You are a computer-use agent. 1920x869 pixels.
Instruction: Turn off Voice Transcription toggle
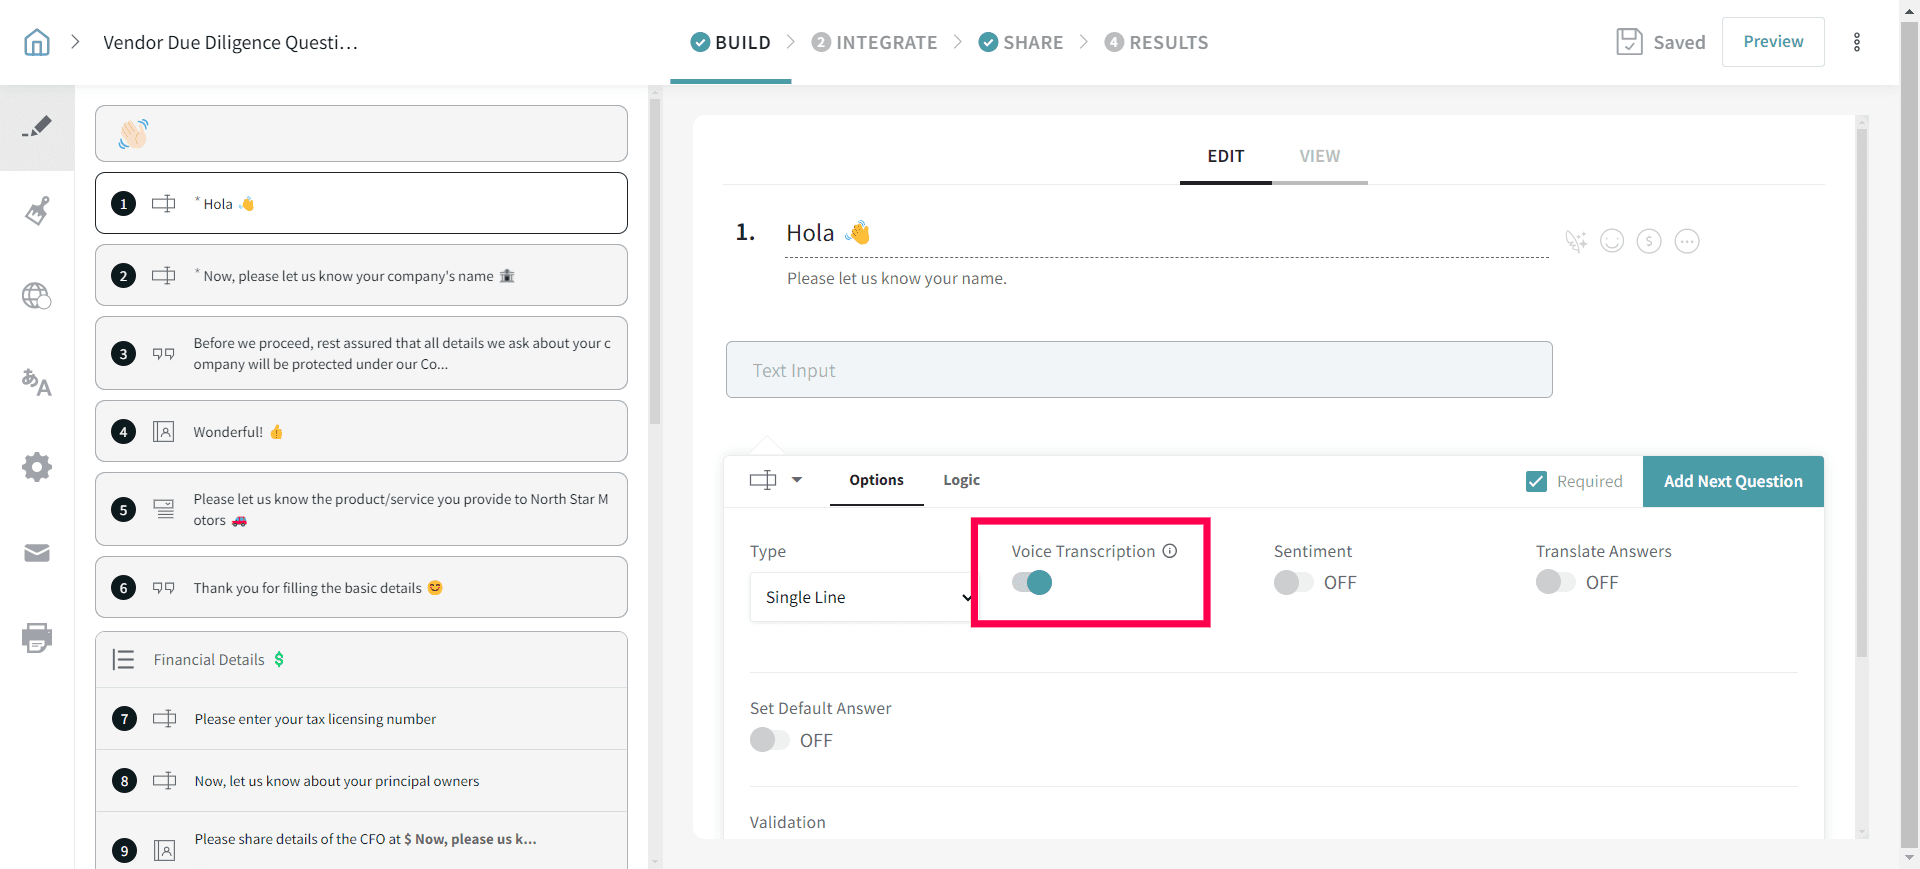pyautogui.click(x=1032, y=583)
